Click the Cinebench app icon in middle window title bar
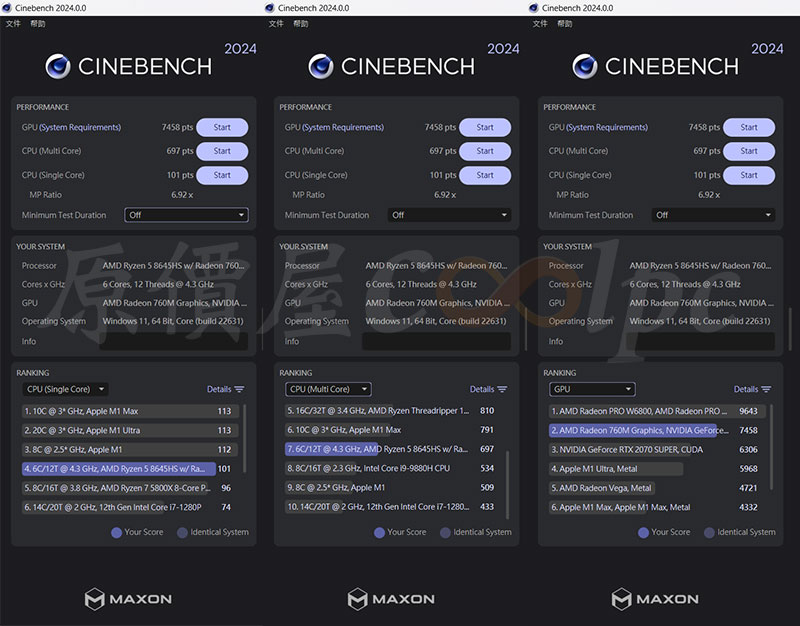The width and height of the screenshot is (800, 626). pyautogui.click(x=270, y=8)
